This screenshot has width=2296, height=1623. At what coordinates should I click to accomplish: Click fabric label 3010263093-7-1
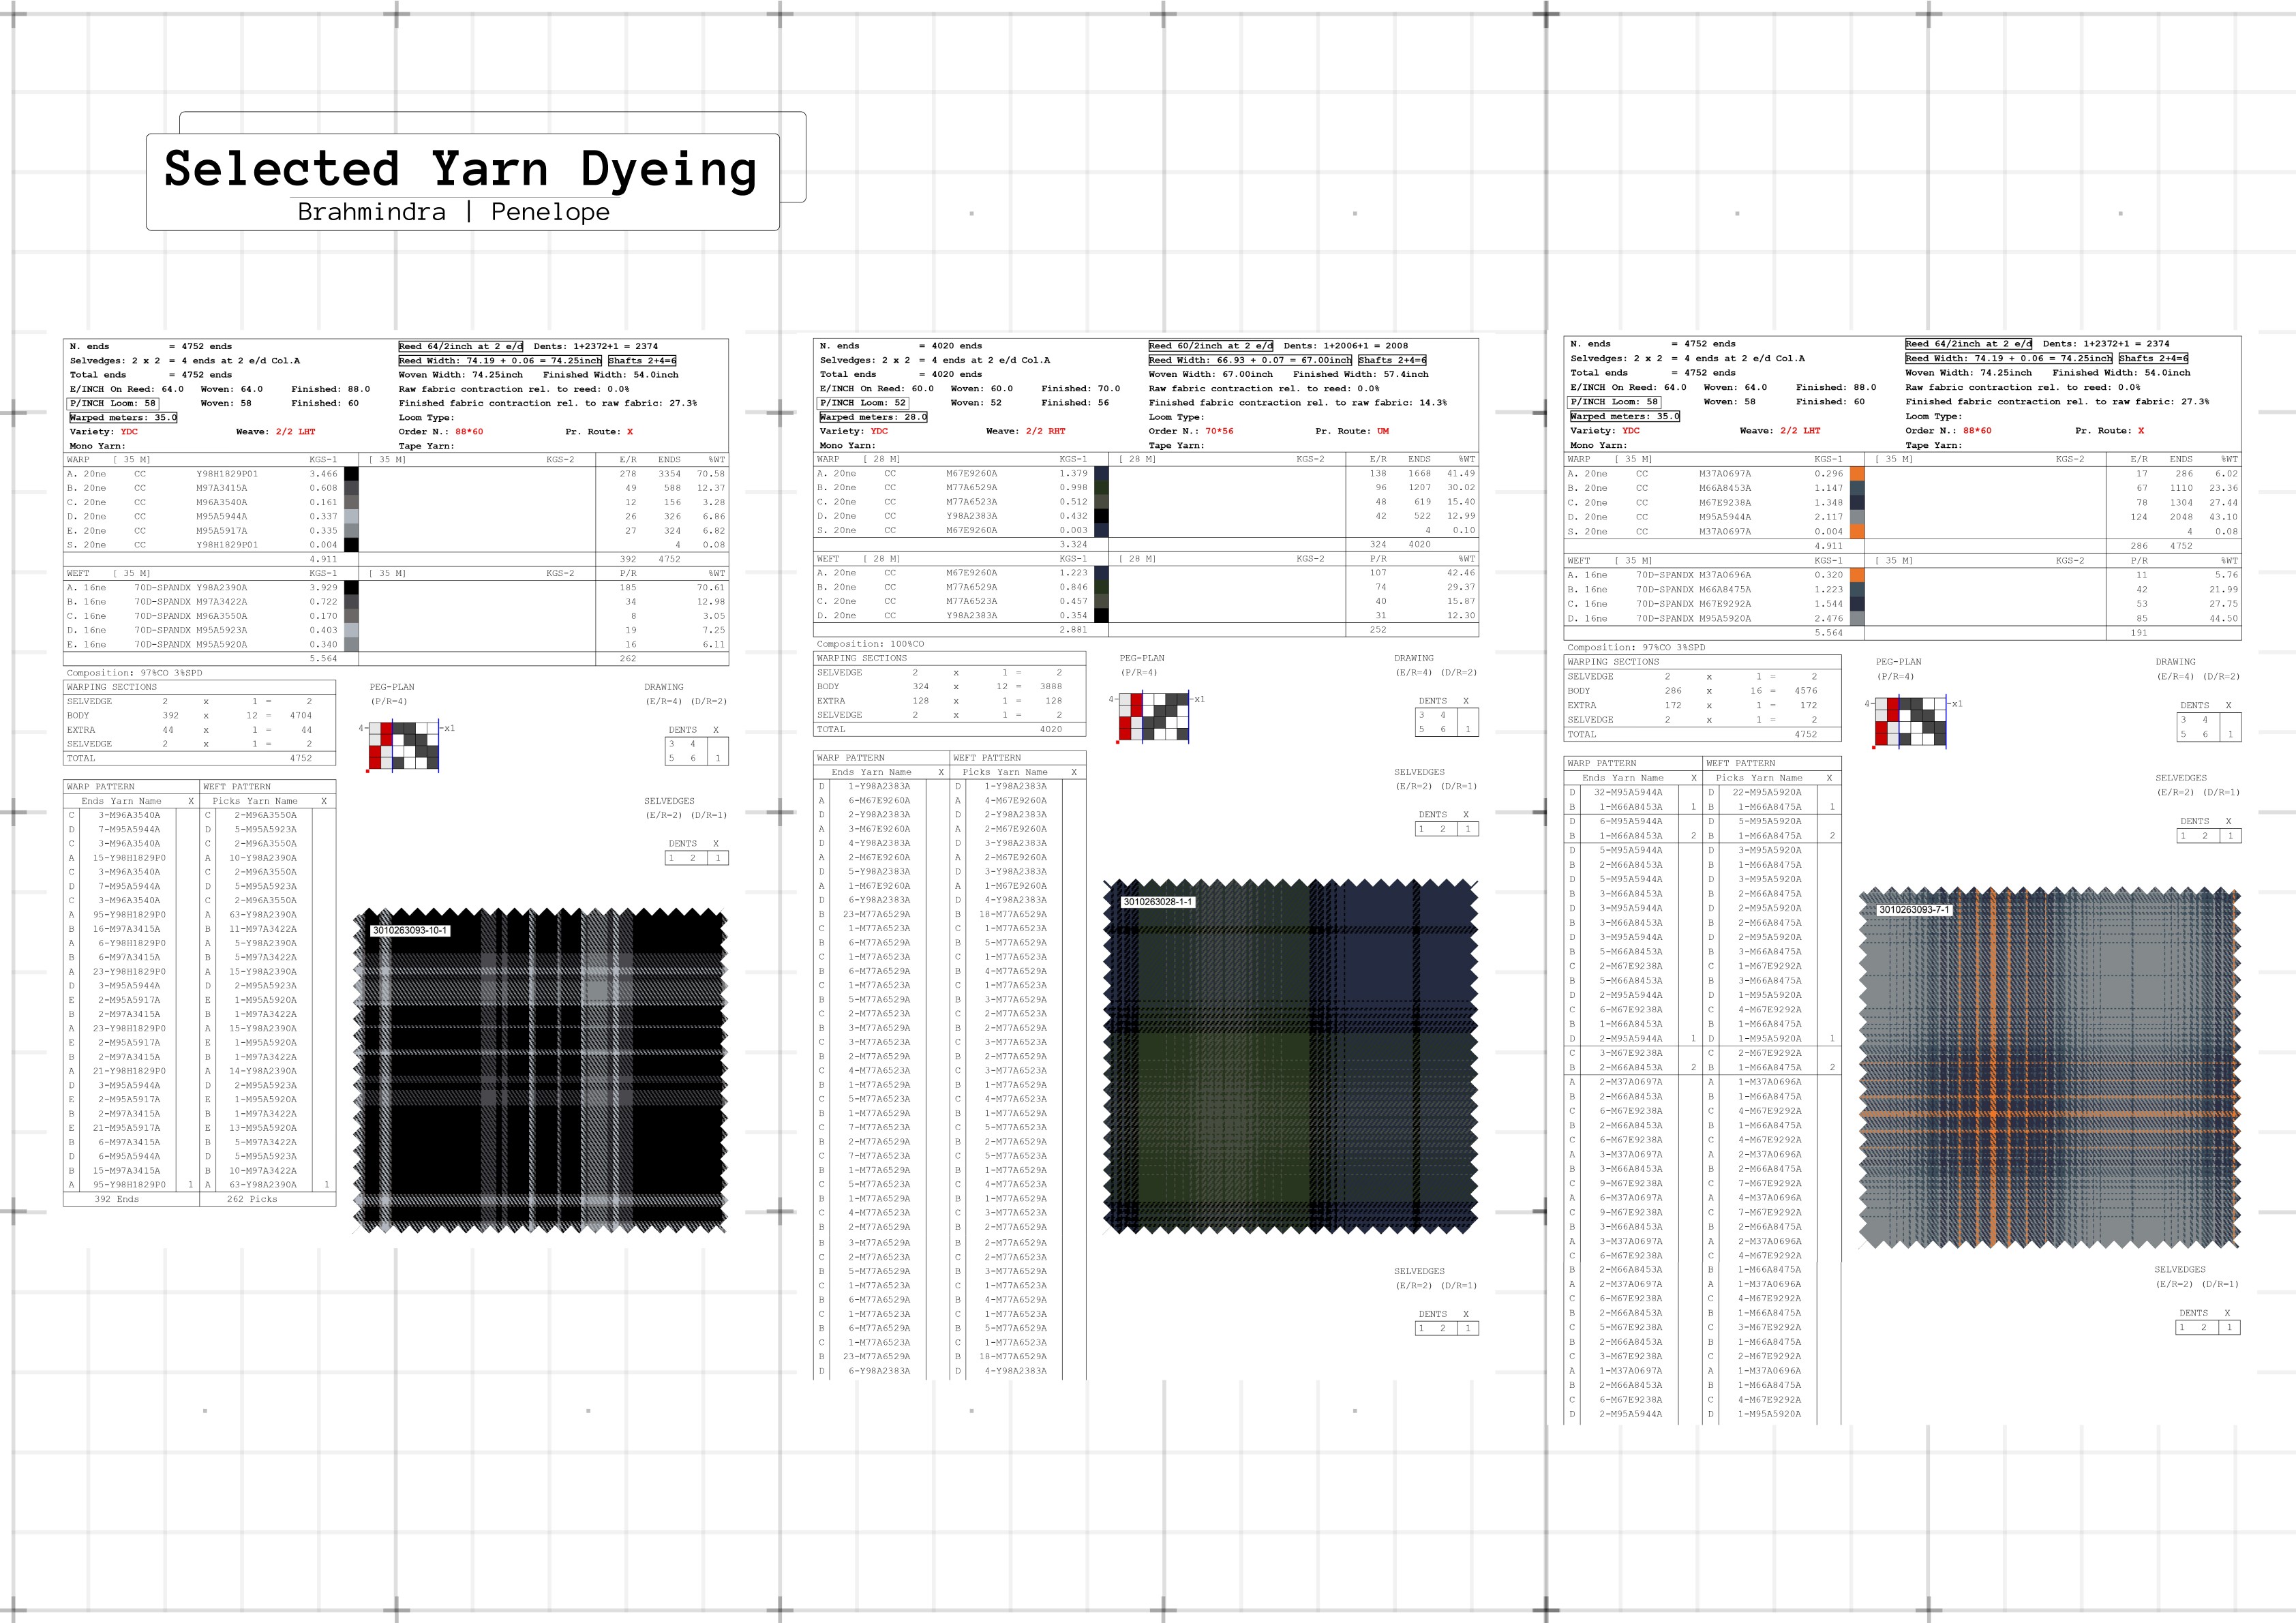point(1914,909)
